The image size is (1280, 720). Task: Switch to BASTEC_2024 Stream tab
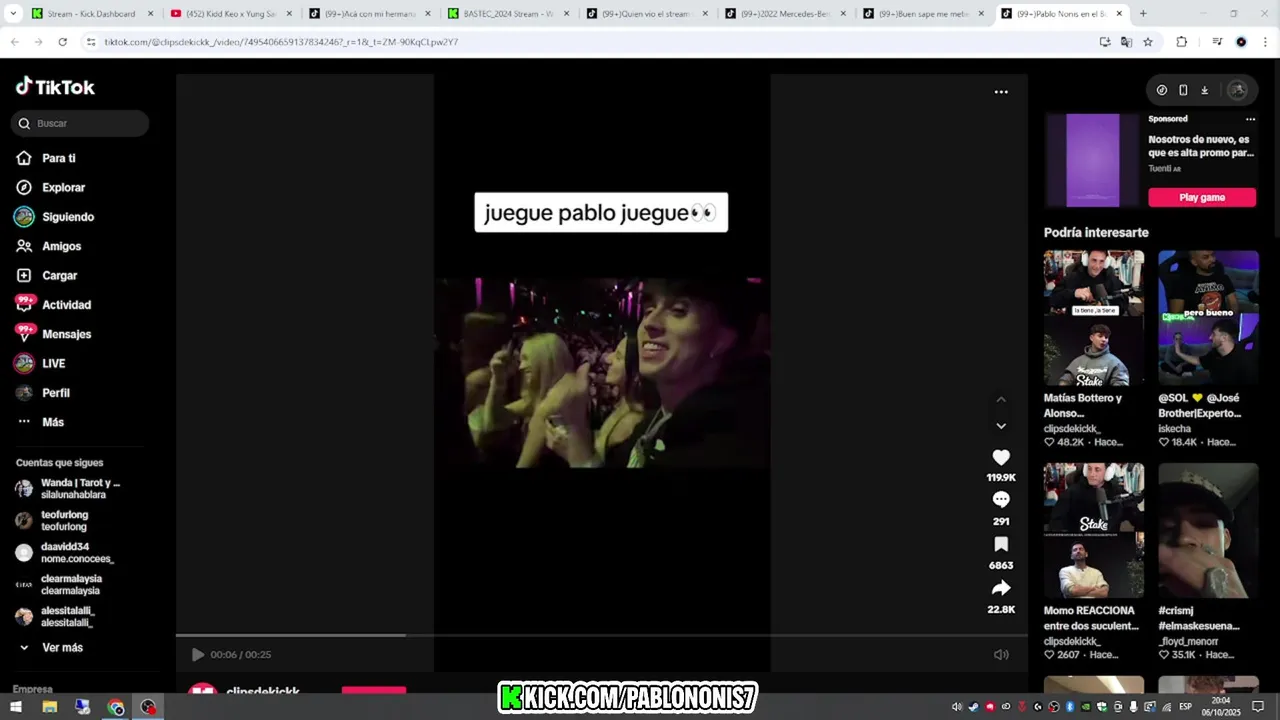click(508, 14)
